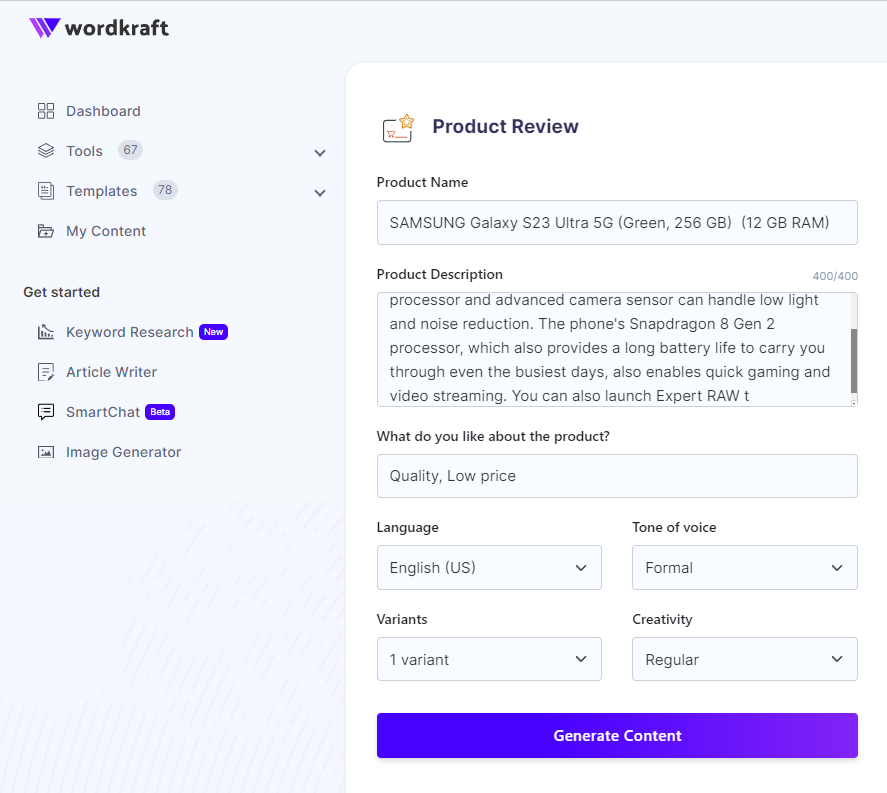Click the SmartChat speech bubble icon
The height and width of the screenshot is (793, 887).
point(44,411)
